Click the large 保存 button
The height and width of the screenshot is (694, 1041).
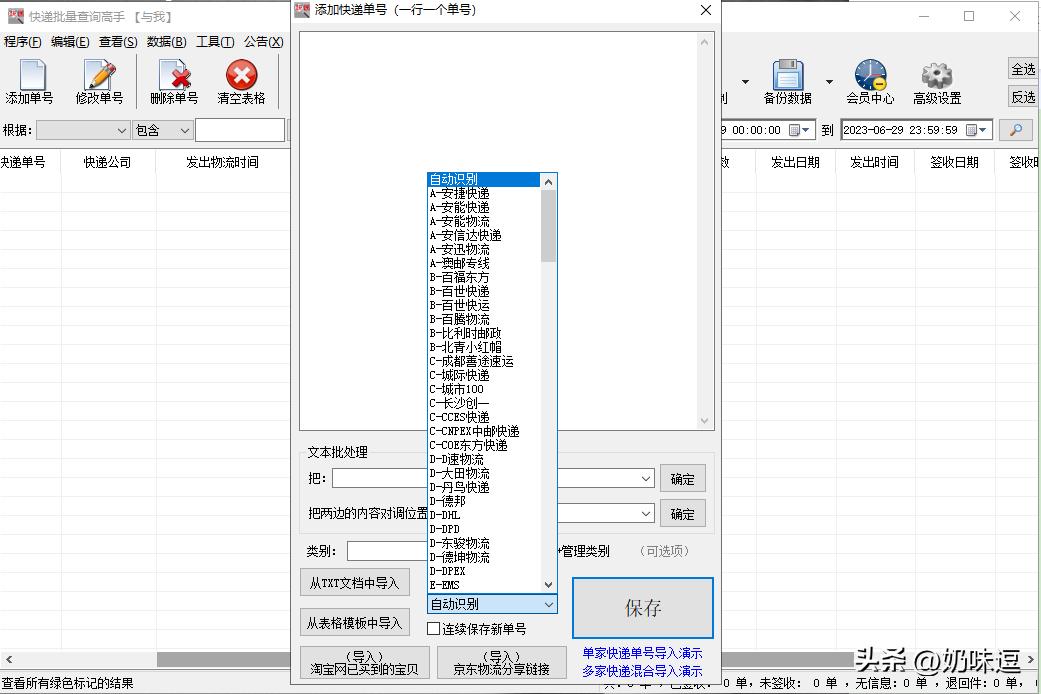[x=643, y=608]
